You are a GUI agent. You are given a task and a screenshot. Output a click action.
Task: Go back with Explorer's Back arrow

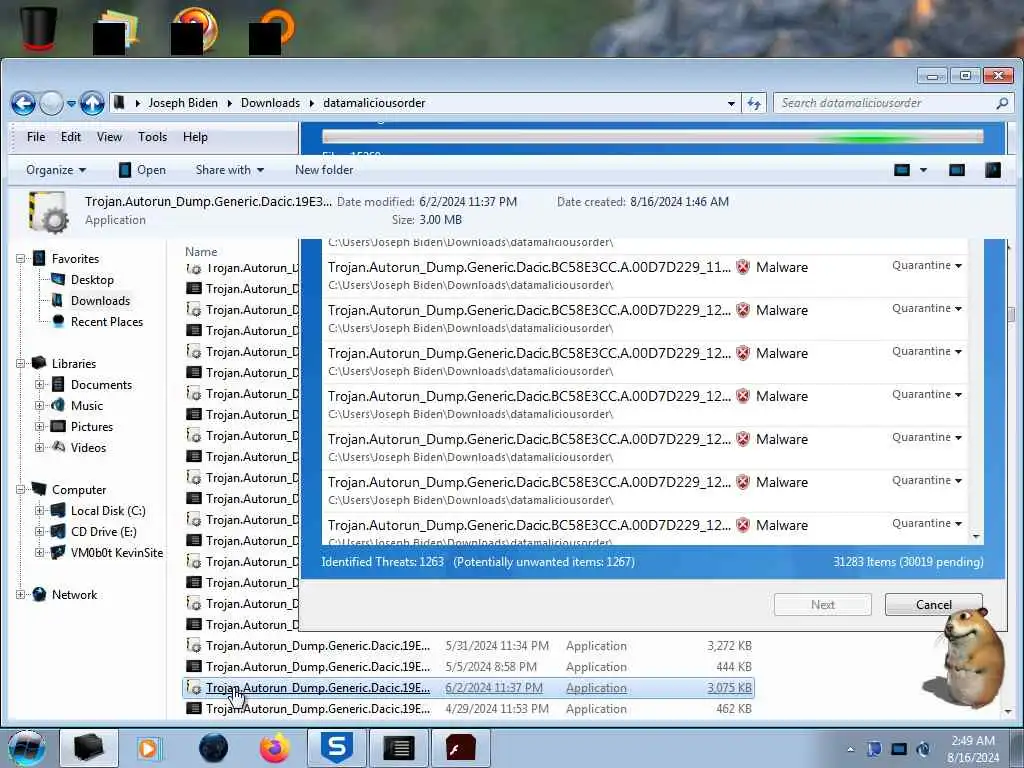[24, 103]
